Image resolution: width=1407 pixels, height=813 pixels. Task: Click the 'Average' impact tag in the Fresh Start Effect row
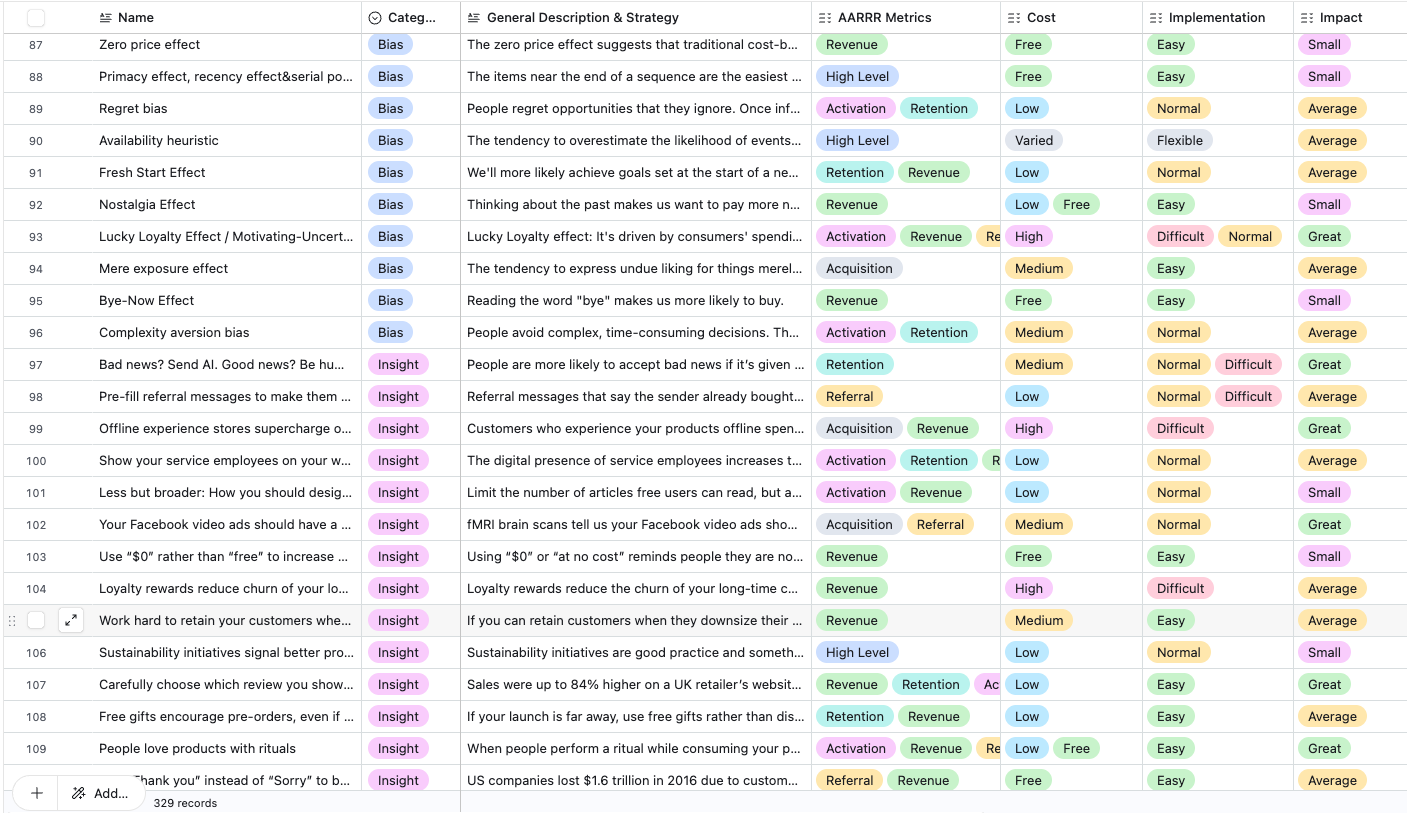tap(1332, 172)
